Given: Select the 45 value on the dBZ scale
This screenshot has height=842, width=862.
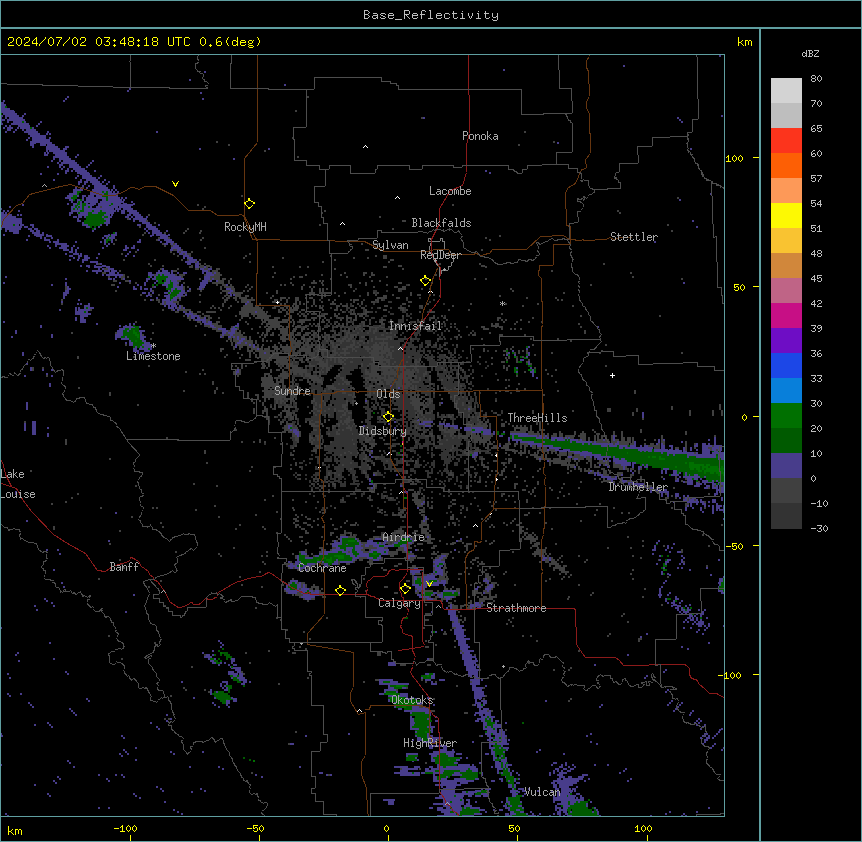Looking at the screenshot, I should pyautogui.click(x=816, y=279).
